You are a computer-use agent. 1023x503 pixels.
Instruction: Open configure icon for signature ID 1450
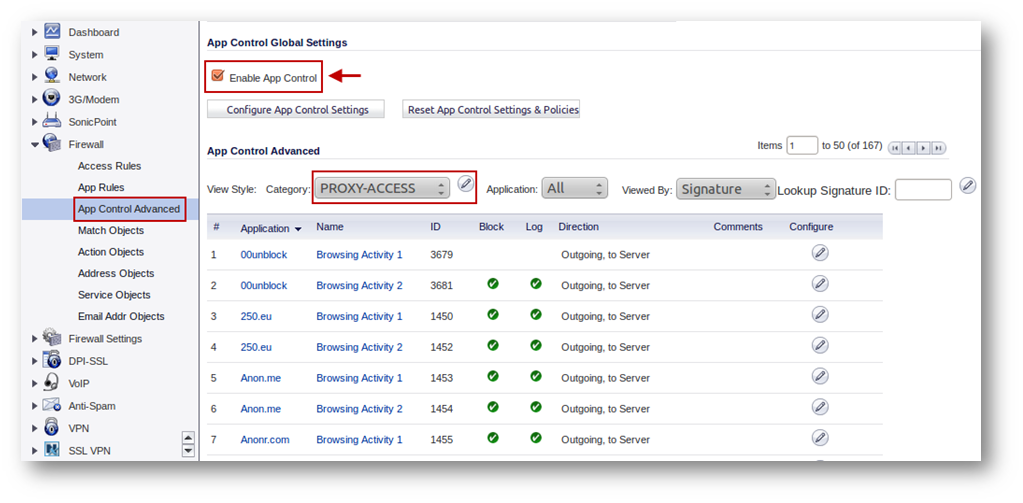(820, 315)
